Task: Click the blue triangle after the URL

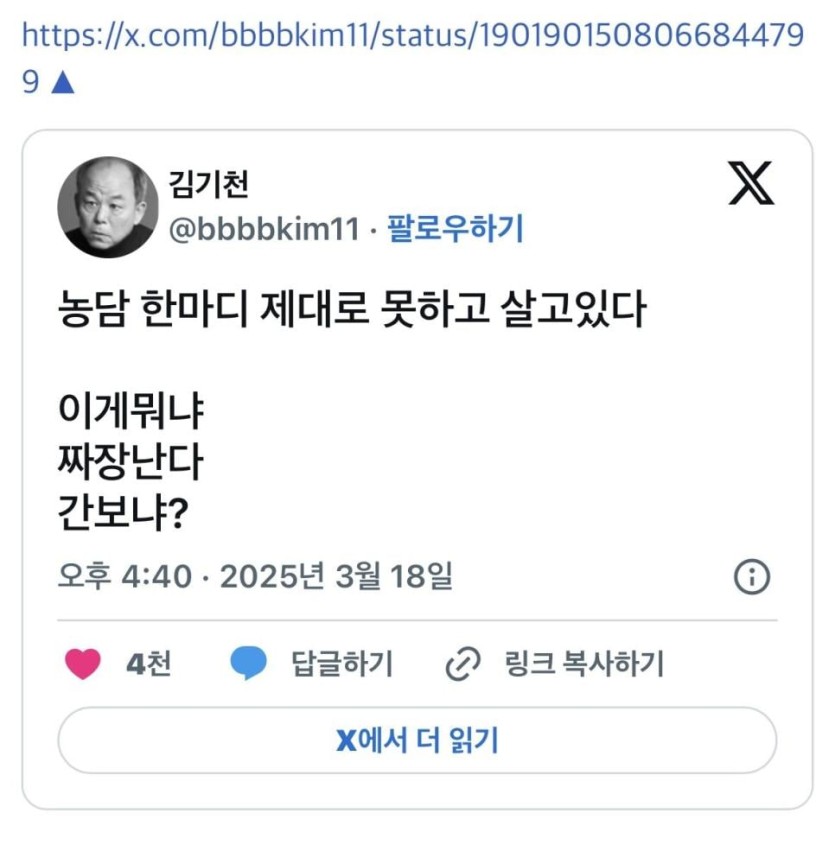Action: coord(62,82)
